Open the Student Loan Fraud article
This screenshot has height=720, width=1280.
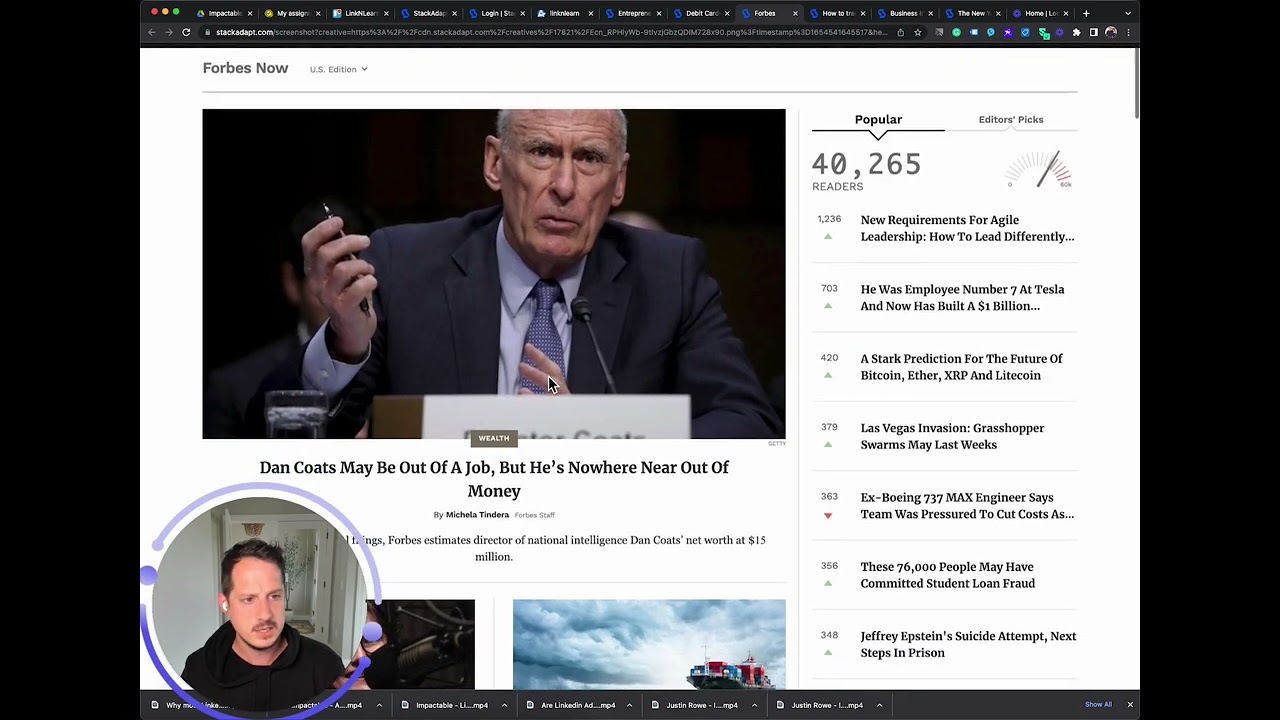[947, 575]
